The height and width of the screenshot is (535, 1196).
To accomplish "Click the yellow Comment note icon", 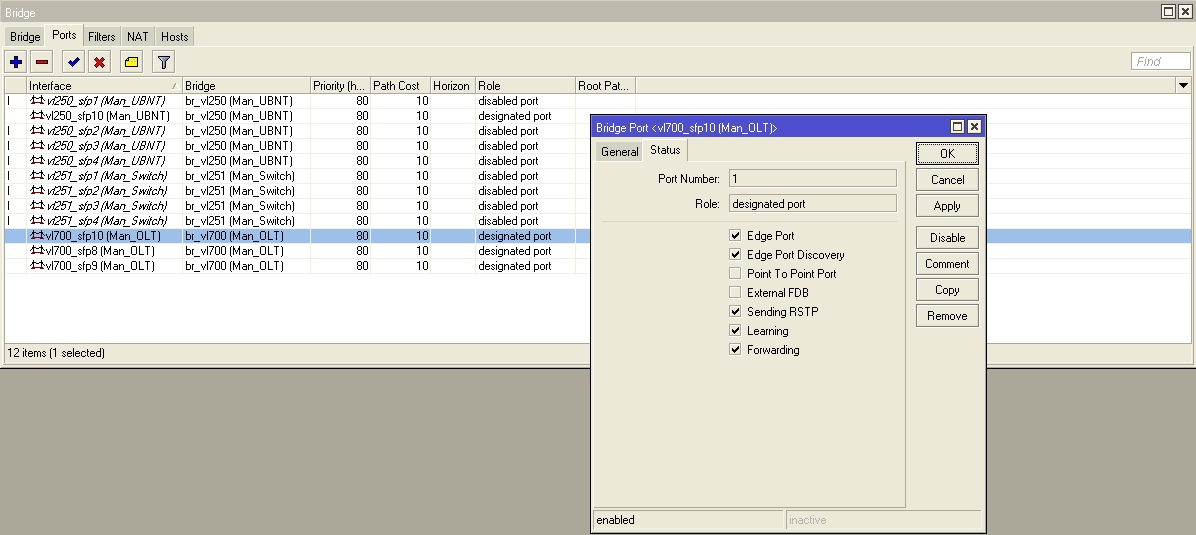I will pyautogui.click(x=132, y=62).
